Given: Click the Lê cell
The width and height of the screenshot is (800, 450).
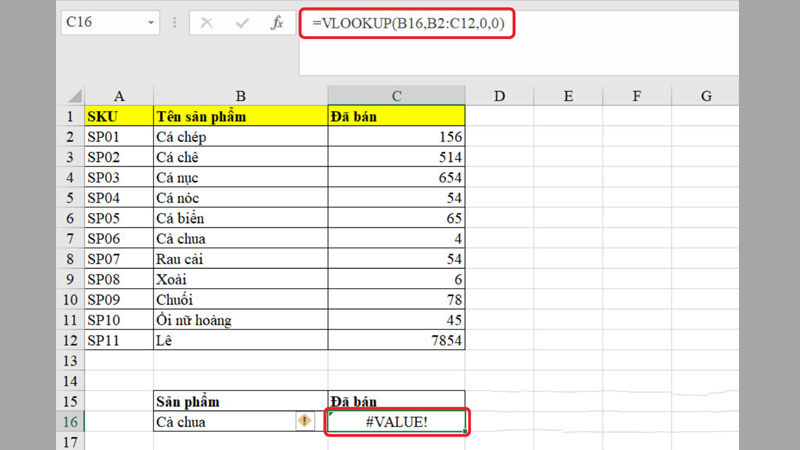Looking at the screenshot, I should [x=240, y=340].
